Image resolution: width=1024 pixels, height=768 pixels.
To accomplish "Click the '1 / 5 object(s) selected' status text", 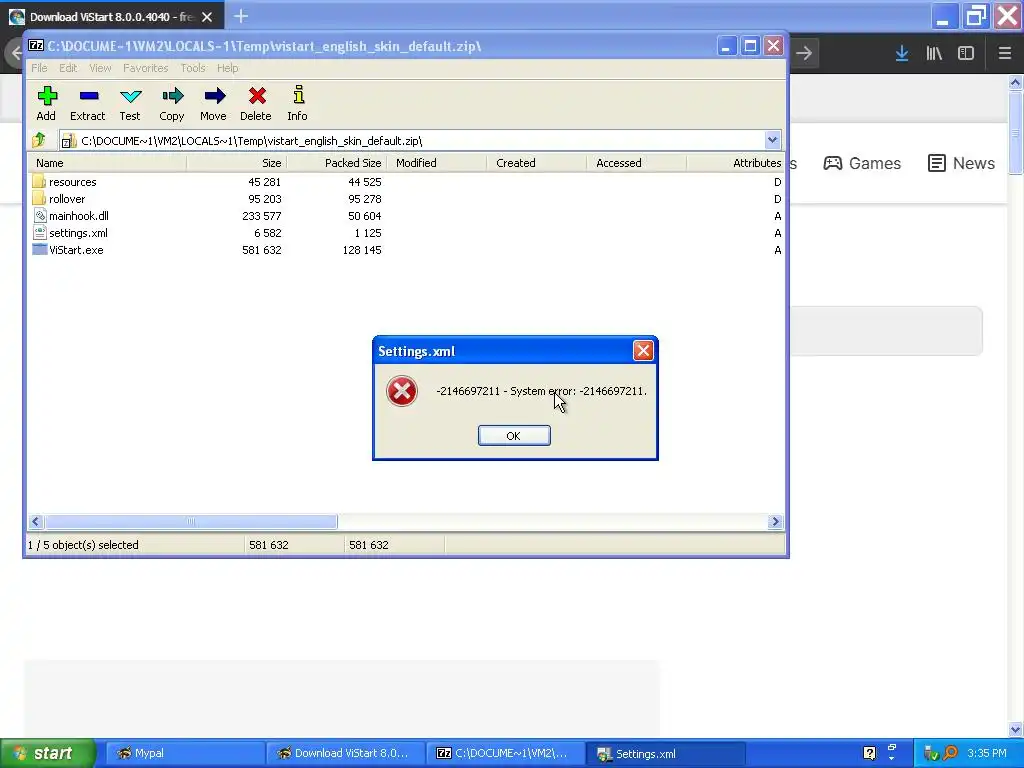I will click(83, 545).
